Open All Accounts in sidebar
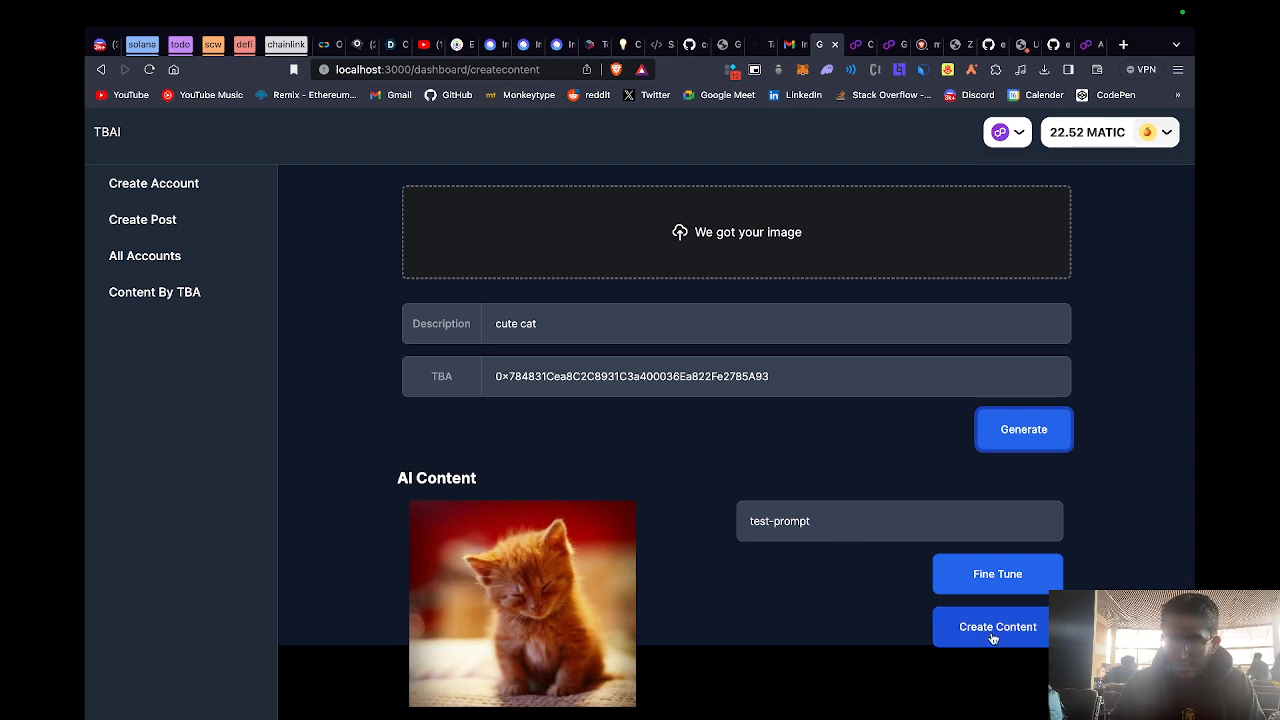 (x=145, y=255)
